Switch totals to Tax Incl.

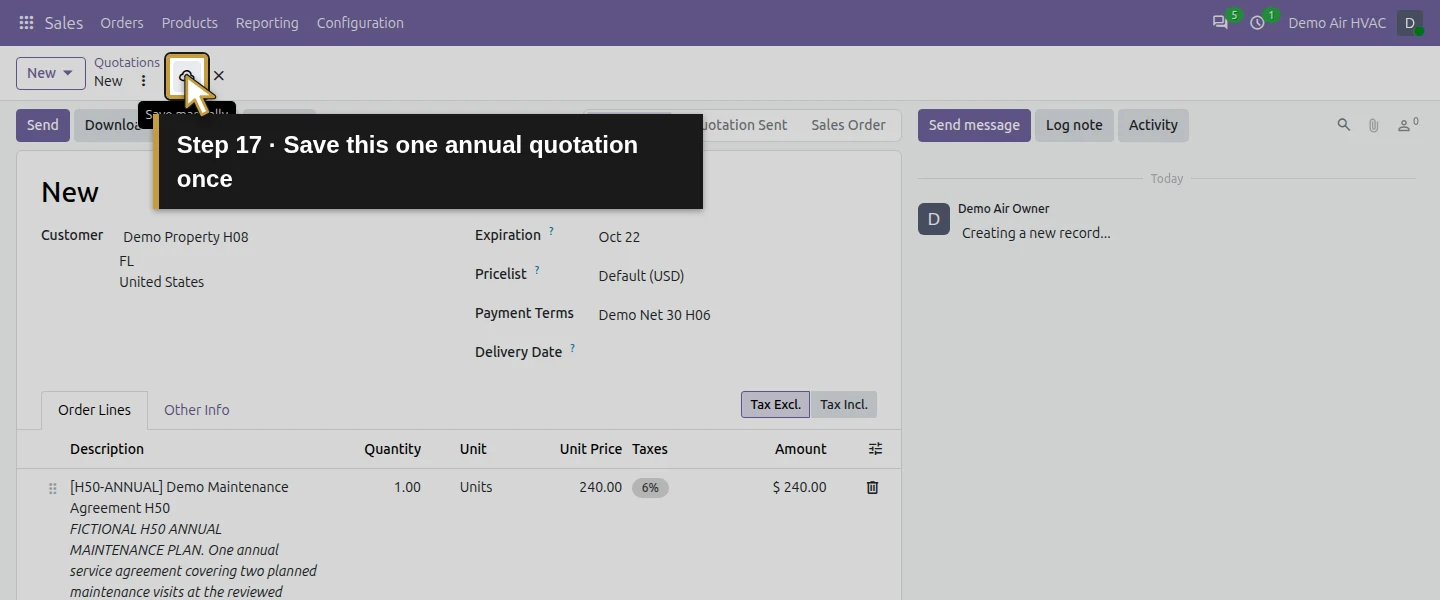[844, 404]
